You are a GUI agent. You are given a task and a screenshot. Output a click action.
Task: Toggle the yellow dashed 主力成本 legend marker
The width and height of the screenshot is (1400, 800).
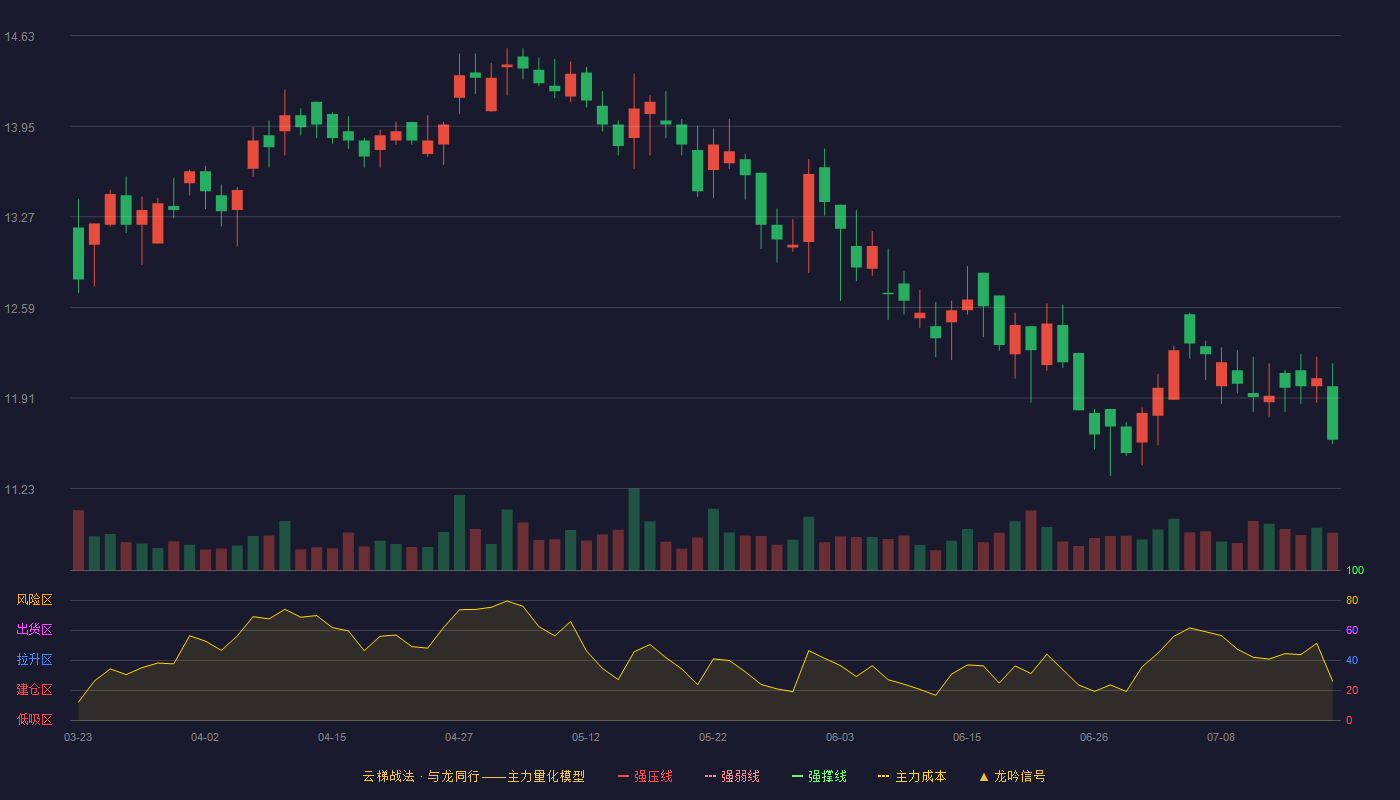point(884,776)
